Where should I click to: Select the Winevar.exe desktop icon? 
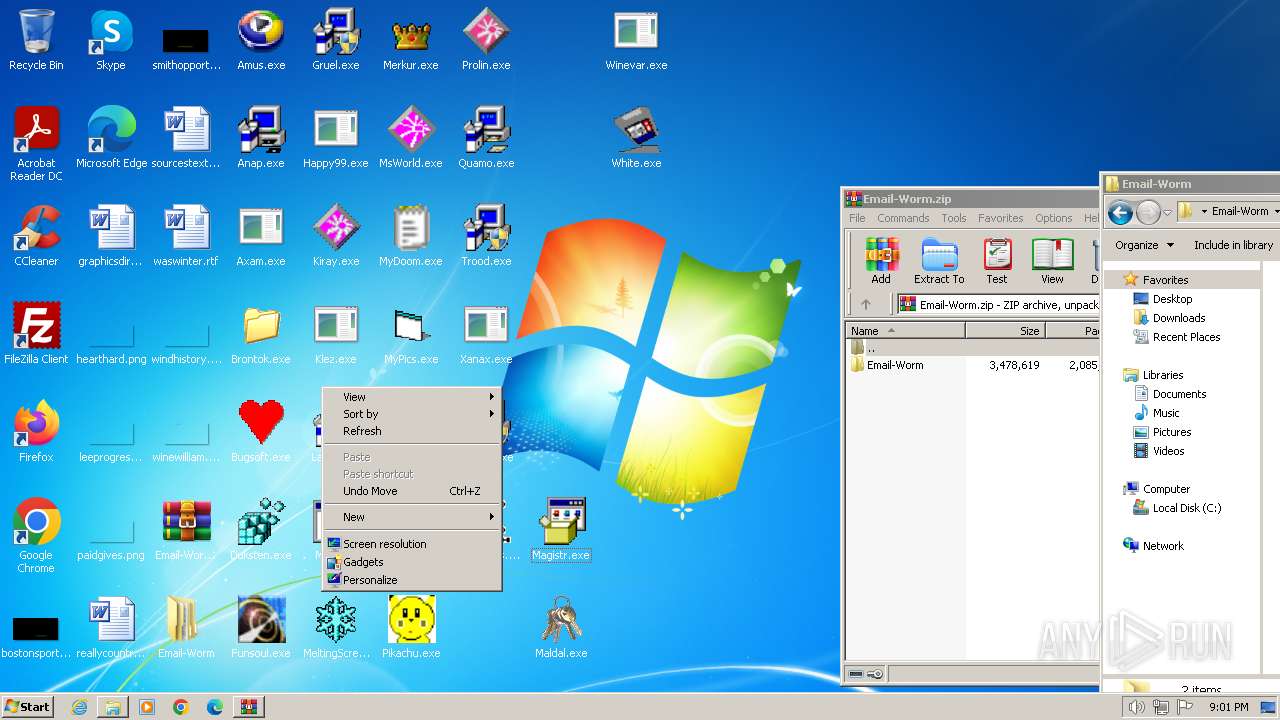[636, 40]
